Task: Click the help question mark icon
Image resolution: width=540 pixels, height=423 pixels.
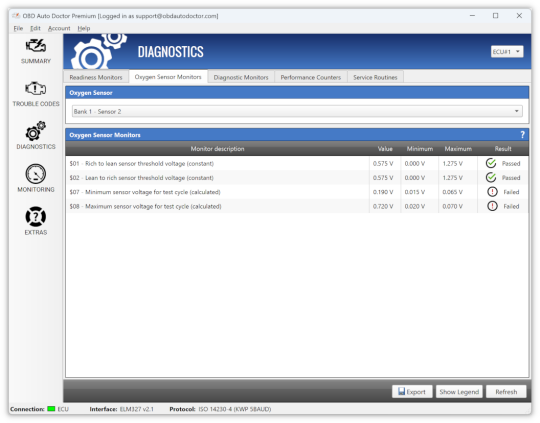Action: (522, 135)
